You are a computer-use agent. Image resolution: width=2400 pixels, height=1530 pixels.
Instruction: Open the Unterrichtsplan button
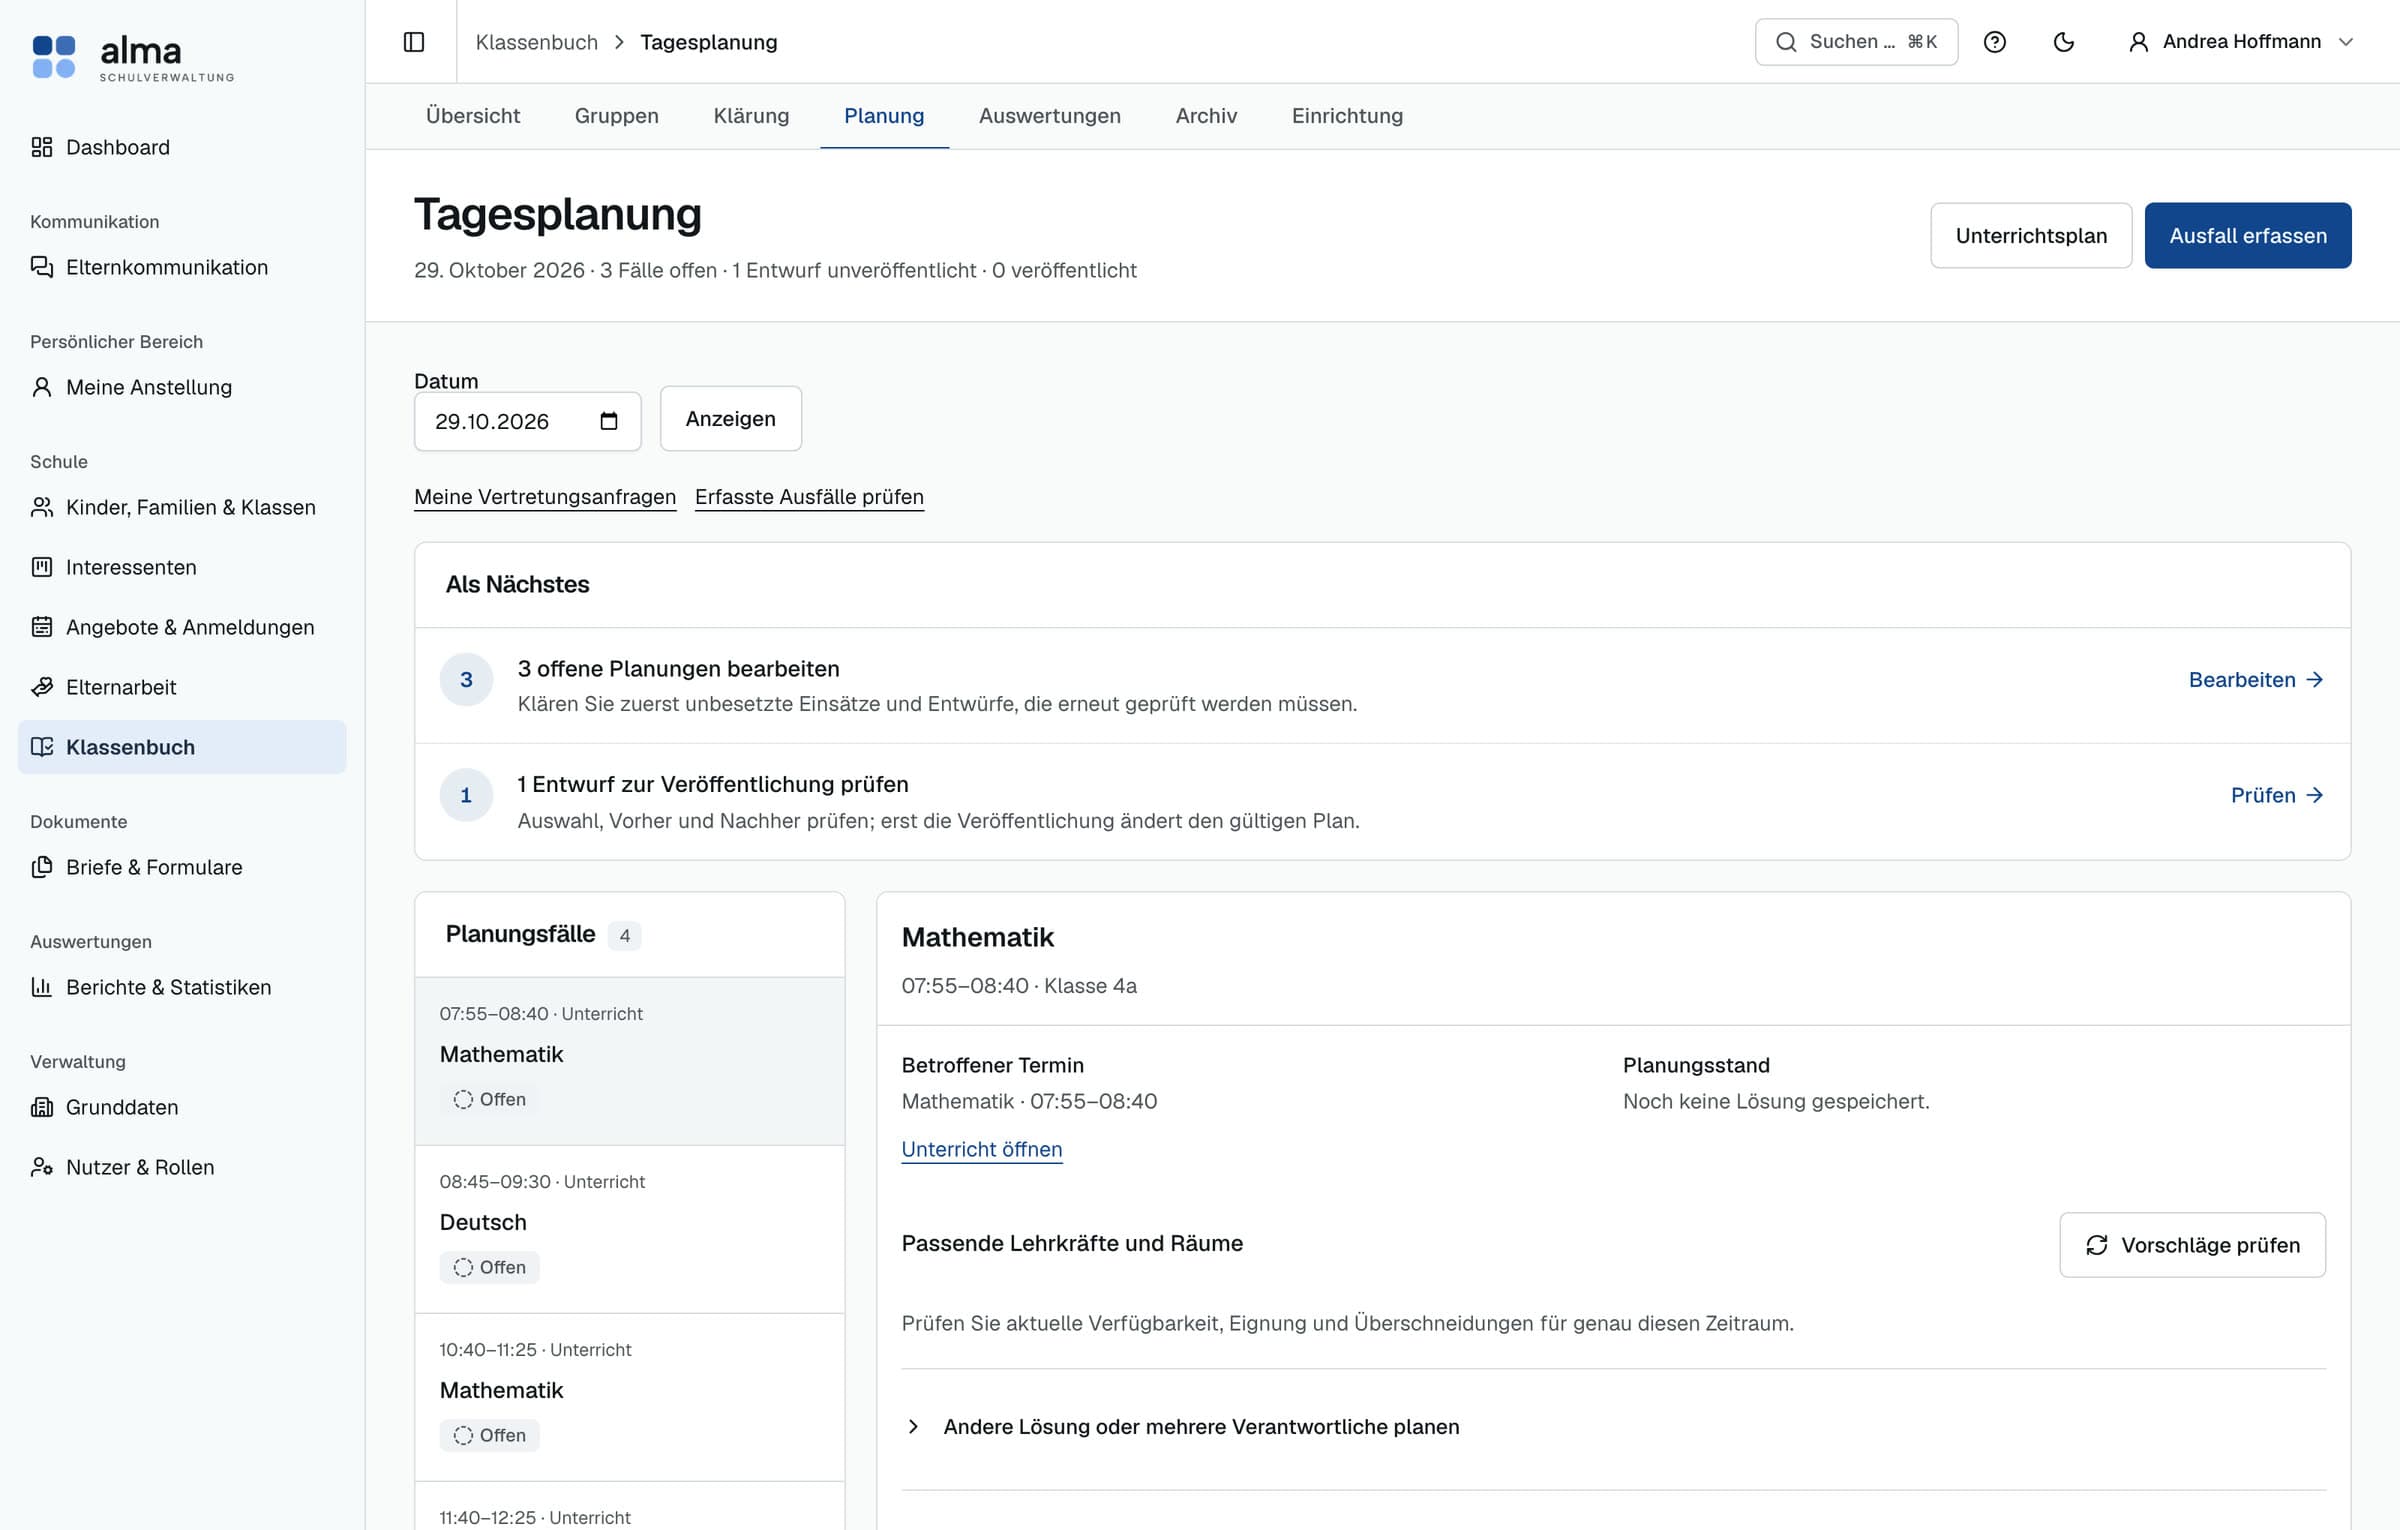coord(2031,236)
